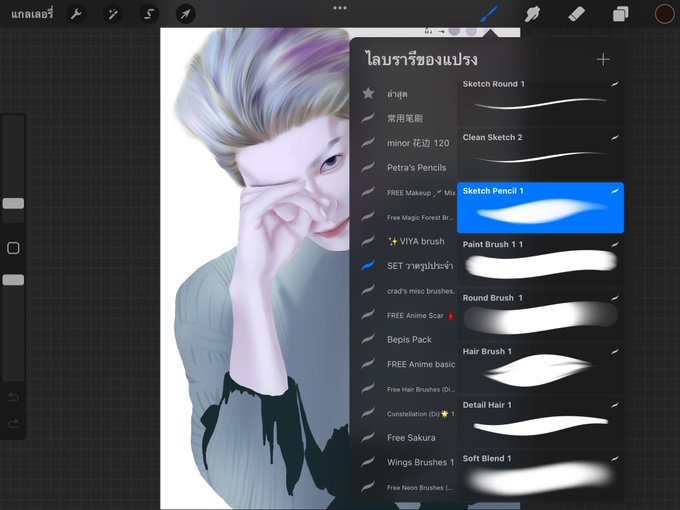Choose the Round Brush 1 brush

coord(540,315)
